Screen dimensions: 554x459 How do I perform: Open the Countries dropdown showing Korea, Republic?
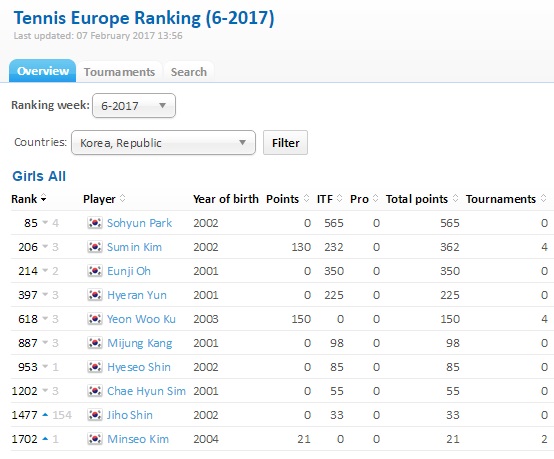pos(163,142)
